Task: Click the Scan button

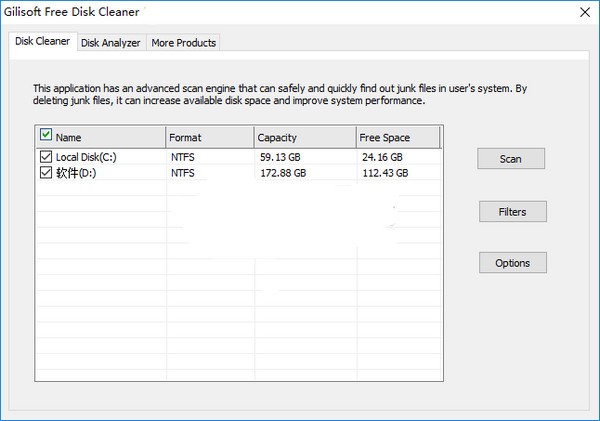Action: [510, 159]
